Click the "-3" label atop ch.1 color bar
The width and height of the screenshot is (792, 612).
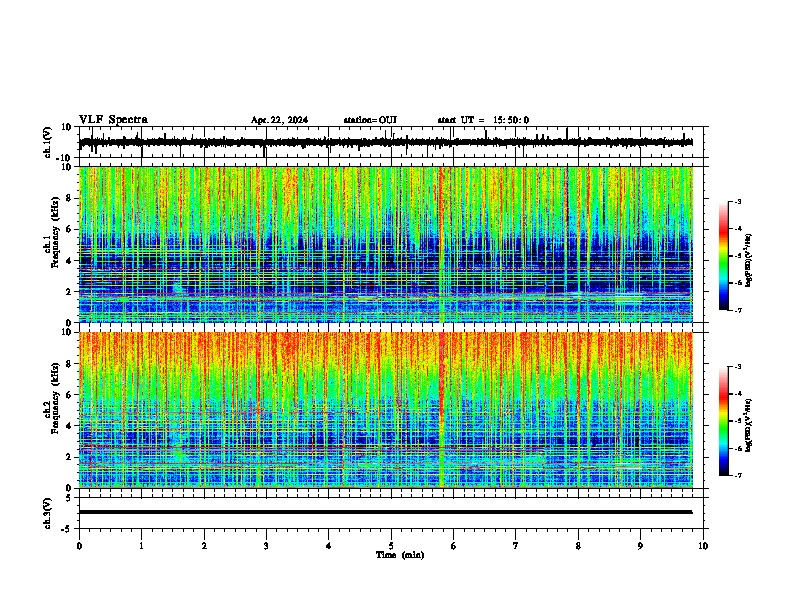[737, 201]
